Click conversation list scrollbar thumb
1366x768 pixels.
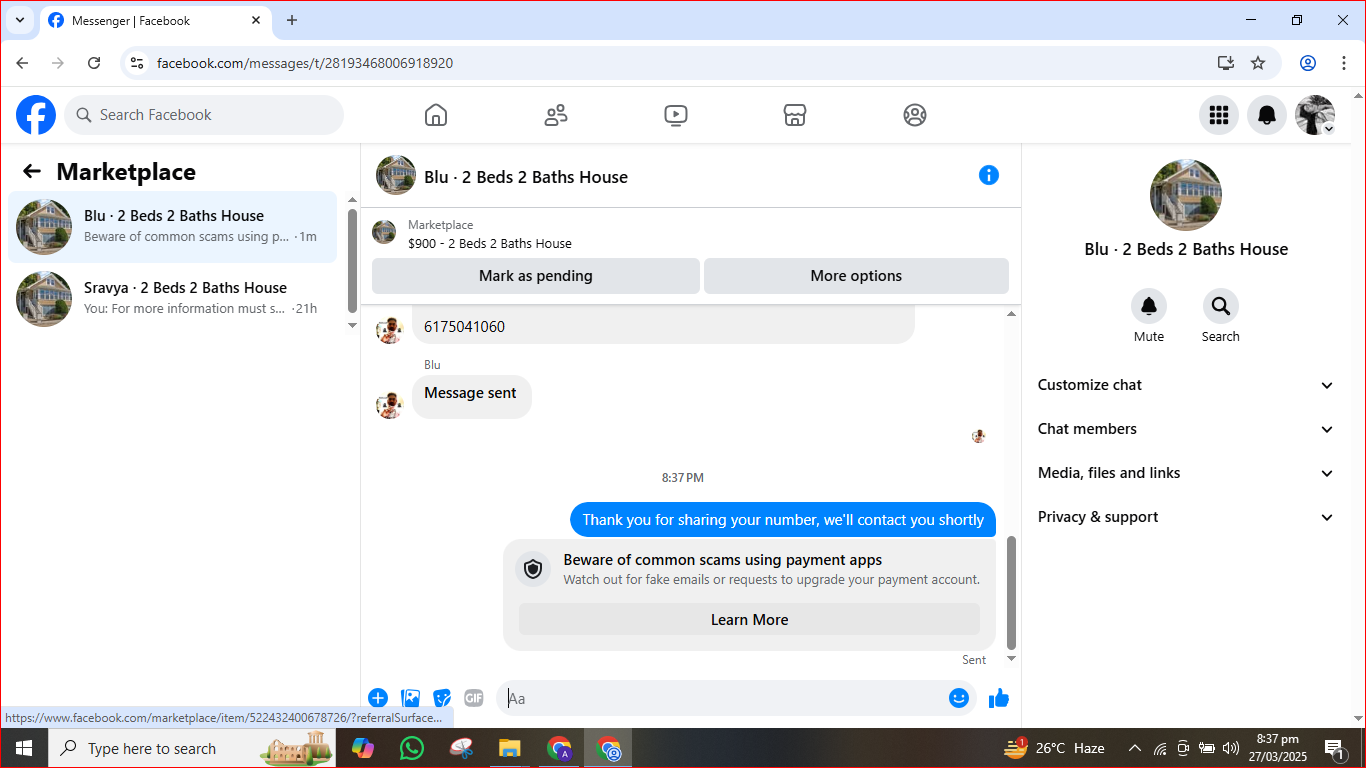click(352, 261)
